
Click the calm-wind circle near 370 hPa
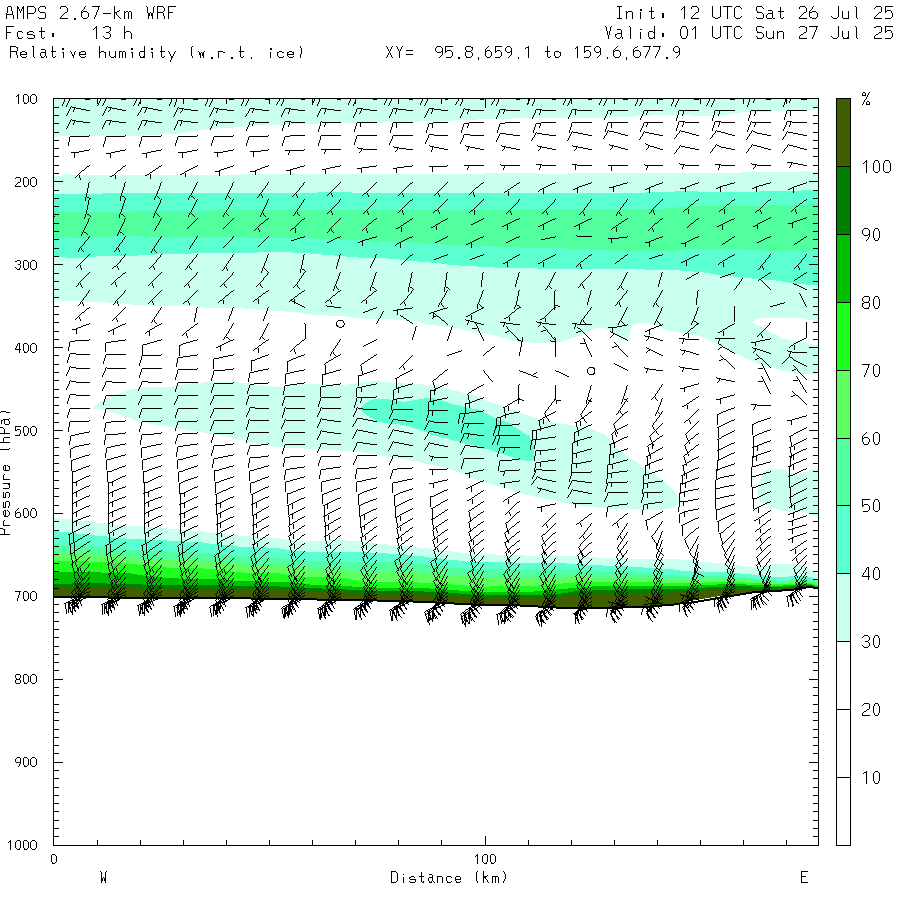pyautogui.click(x=340, y=324)
